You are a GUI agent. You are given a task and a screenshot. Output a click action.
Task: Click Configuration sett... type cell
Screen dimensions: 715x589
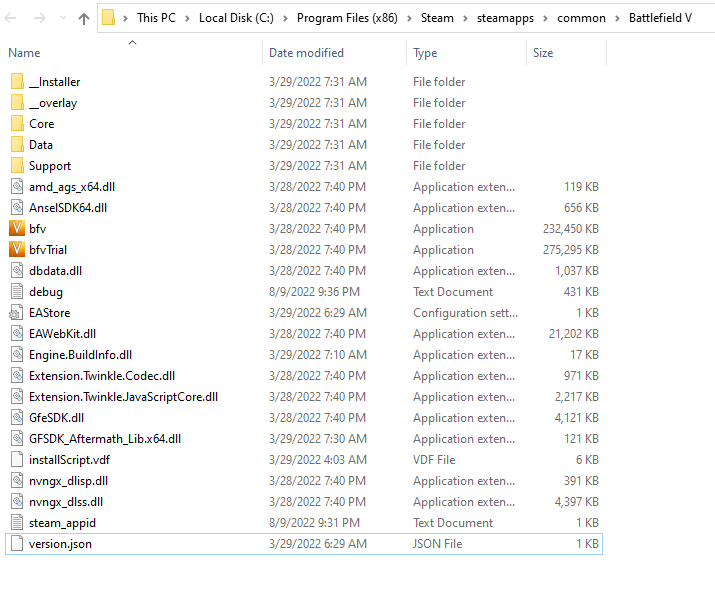pos(466,313)
